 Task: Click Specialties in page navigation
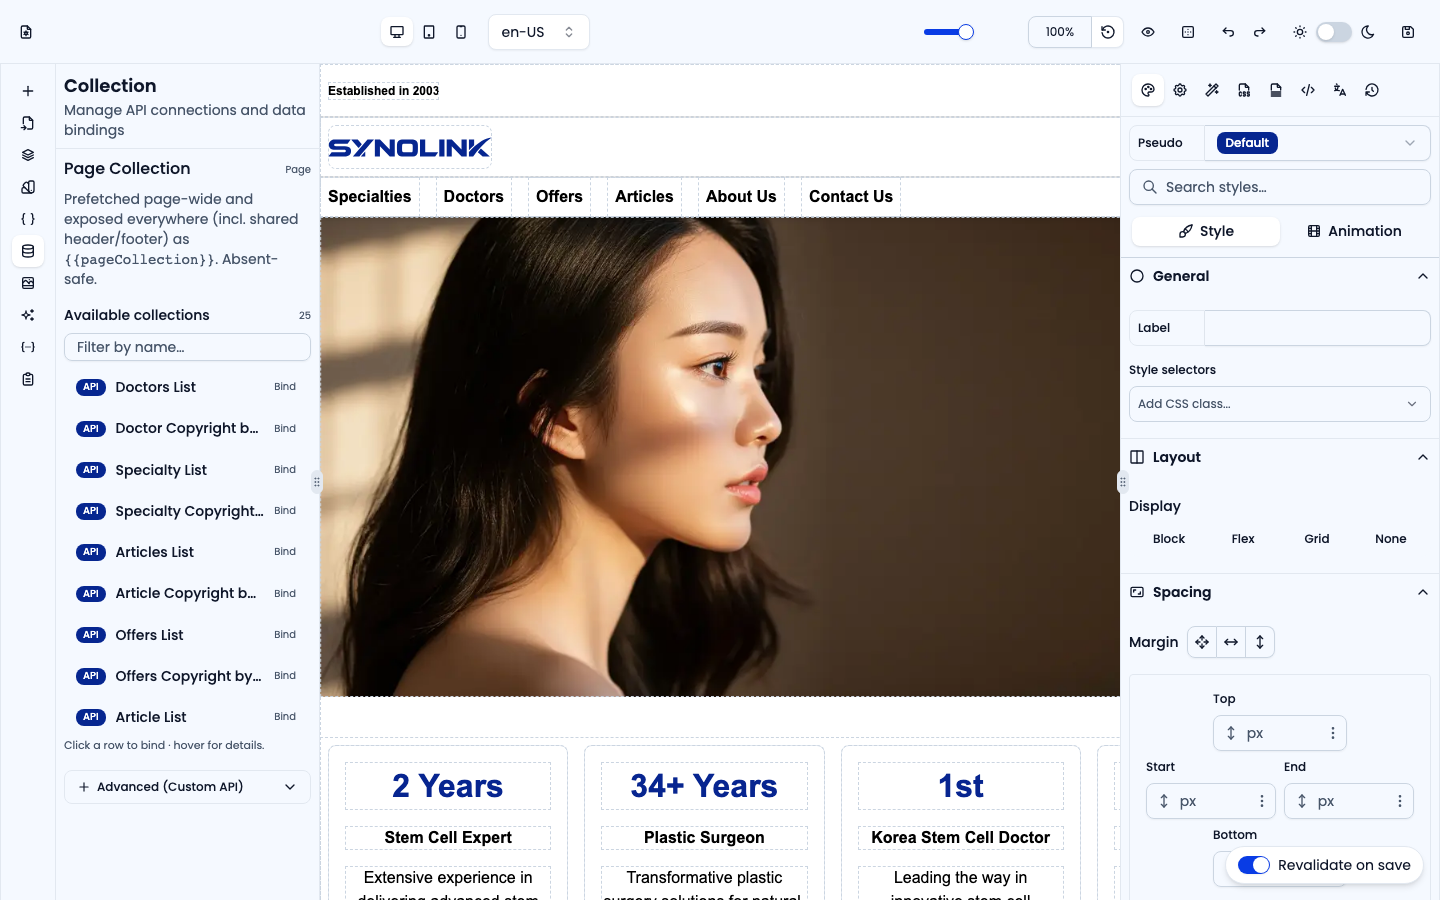click(370, 197)
